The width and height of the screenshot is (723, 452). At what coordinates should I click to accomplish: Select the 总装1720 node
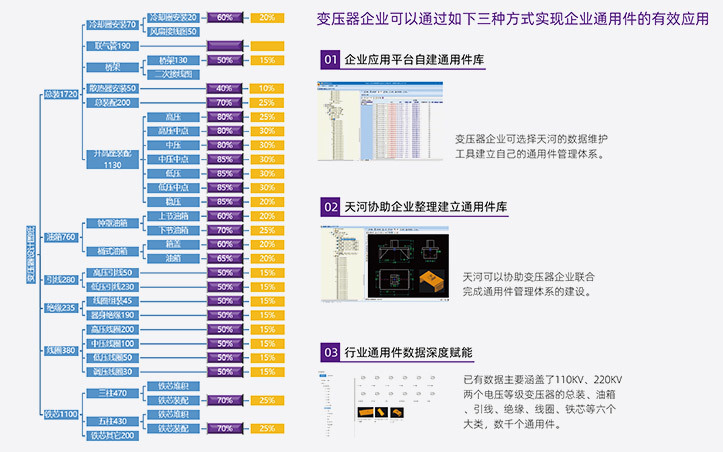coord(61,95)
